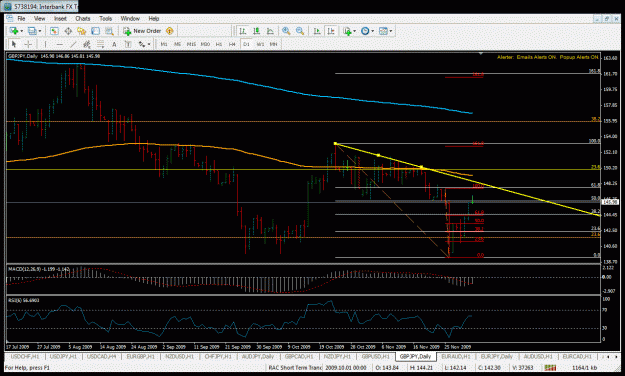This screenshot has height=376, width=625.
Task: Toggle the Expert Advisors icon
Action: click(170, 31)
